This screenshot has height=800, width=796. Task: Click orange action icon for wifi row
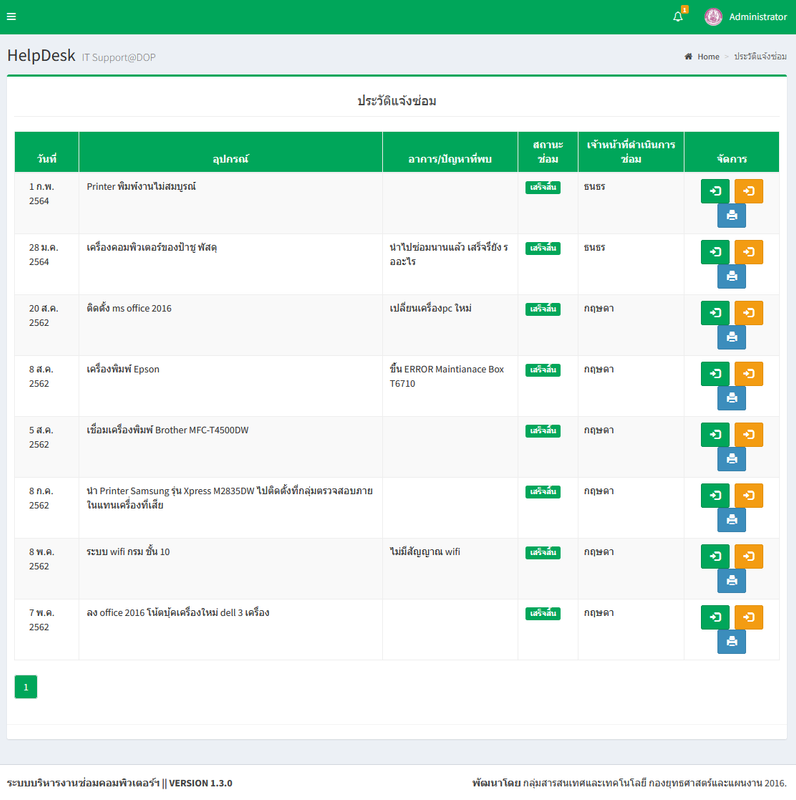pyautogui.click(x=748, y=557)
